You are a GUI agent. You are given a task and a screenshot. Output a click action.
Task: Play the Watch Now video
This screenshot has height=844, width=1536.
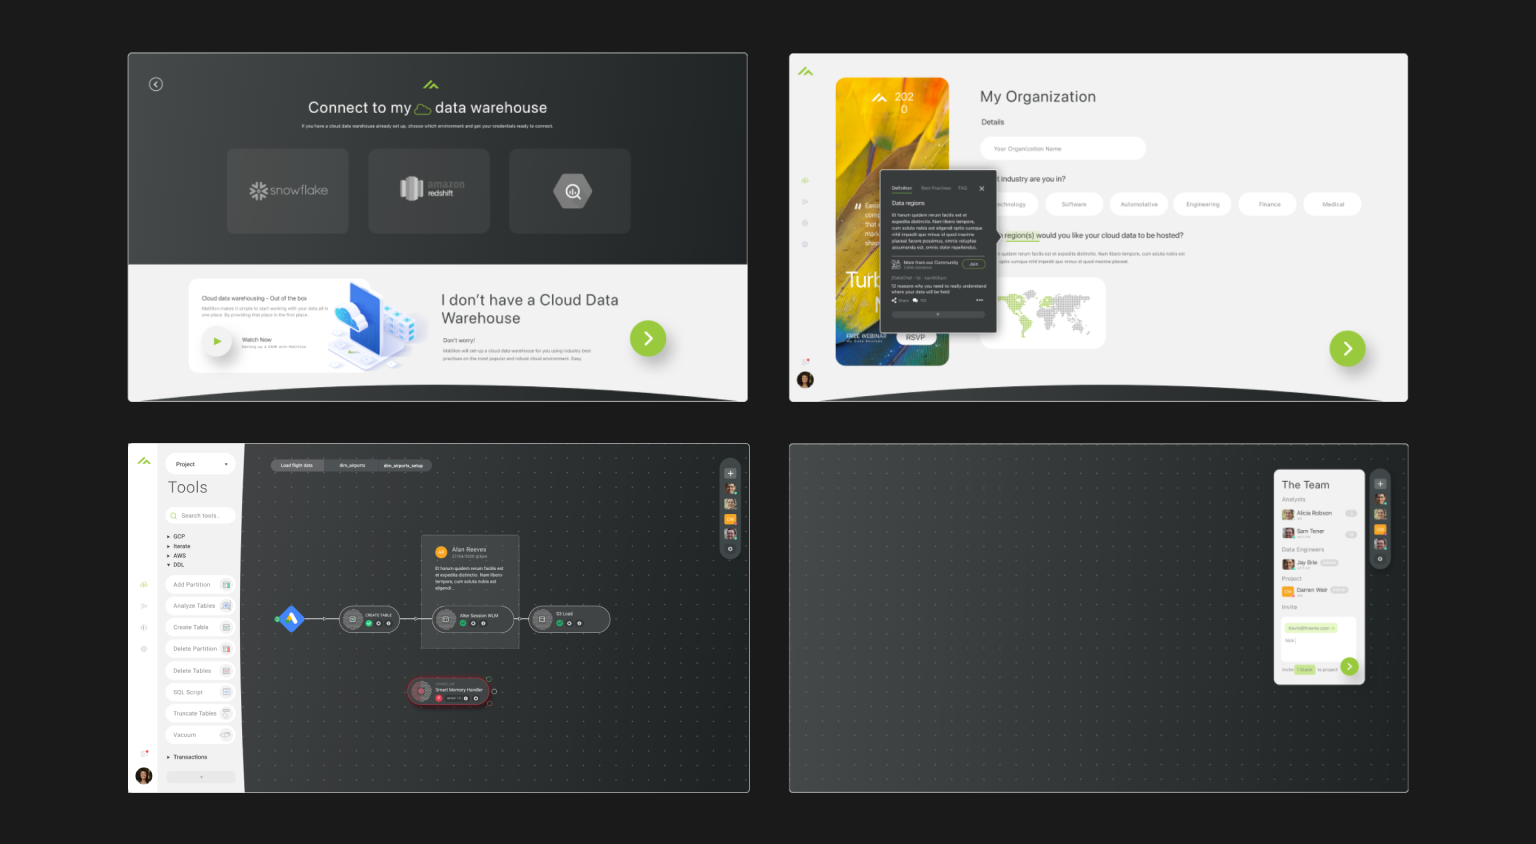(x=217, y=341)
